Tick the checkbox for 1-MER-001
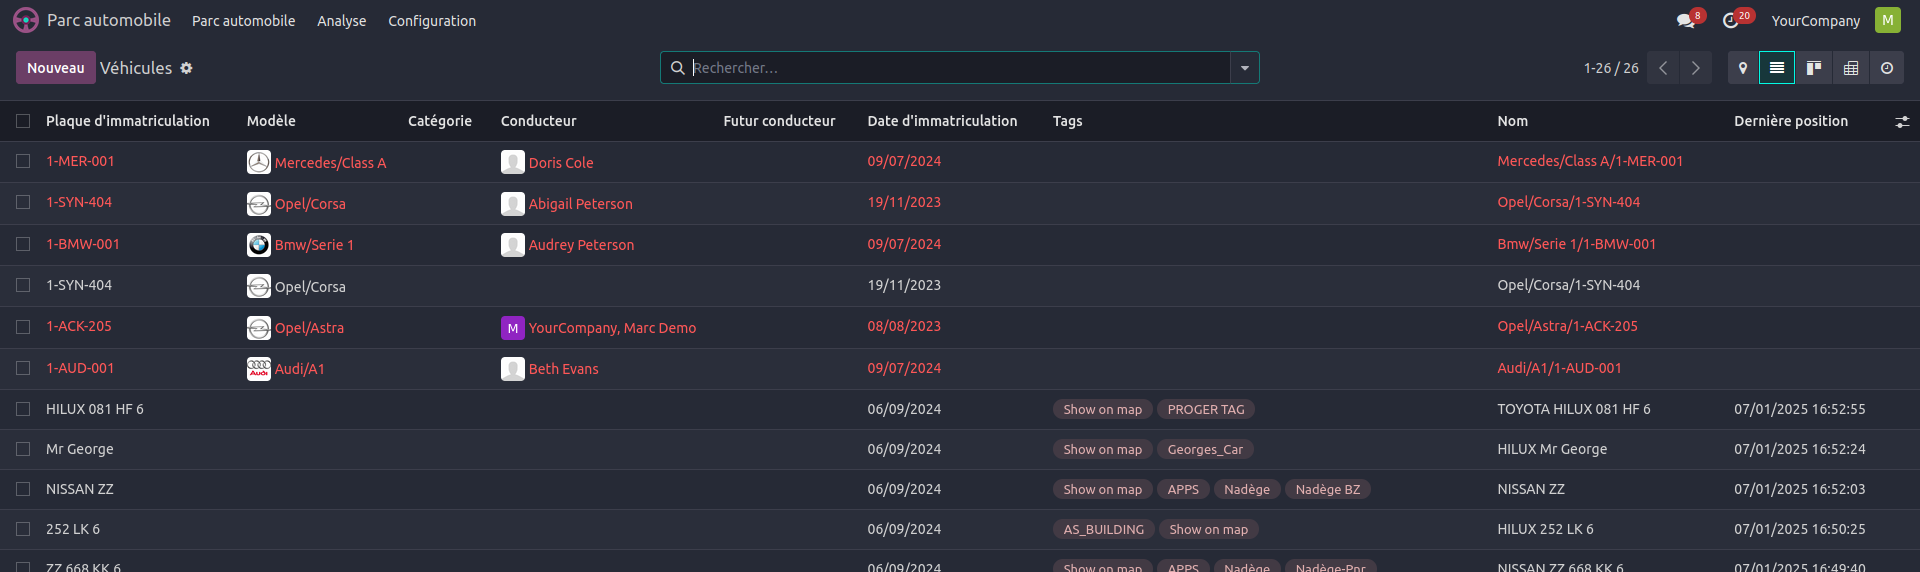Image resolution: width=1920 pixels, height=572 pixels. coord(23,161)
